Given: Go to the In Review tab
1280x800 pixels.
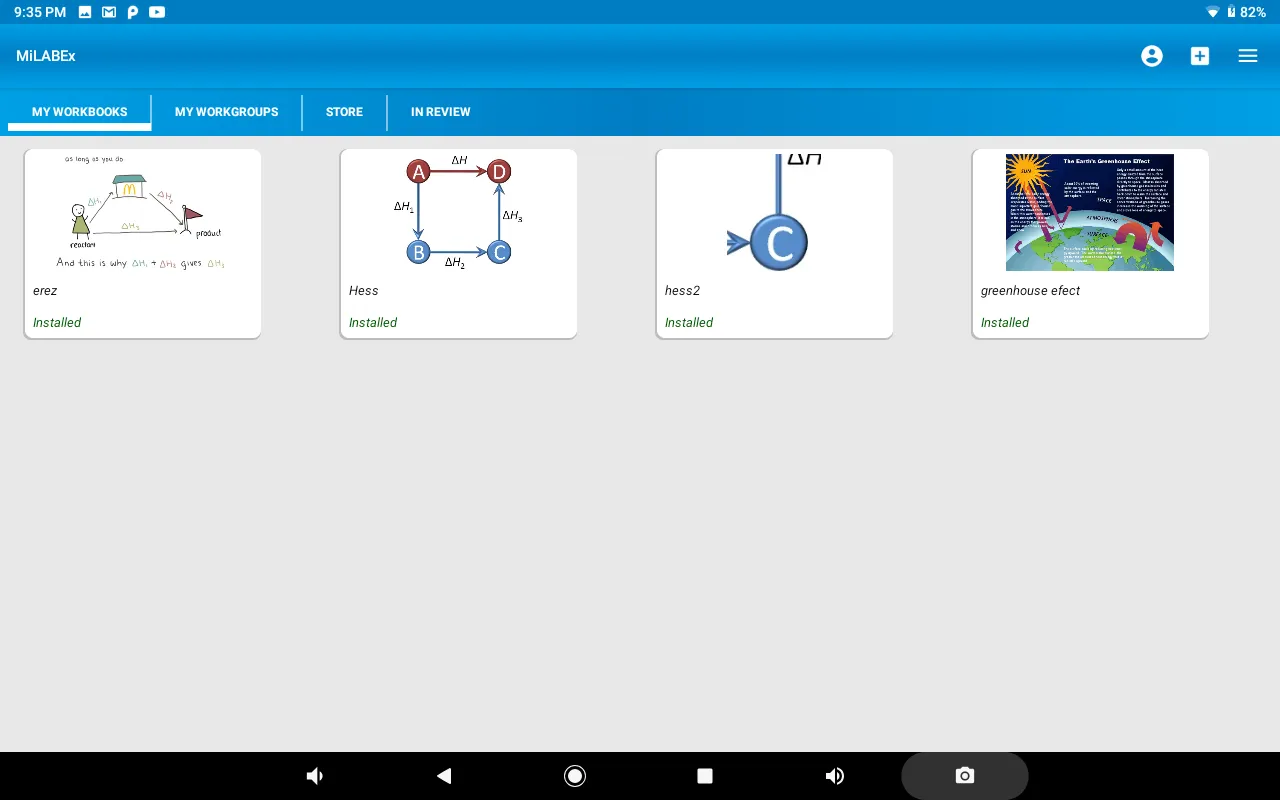Looking at the screenshot, I should click(440, 112).
